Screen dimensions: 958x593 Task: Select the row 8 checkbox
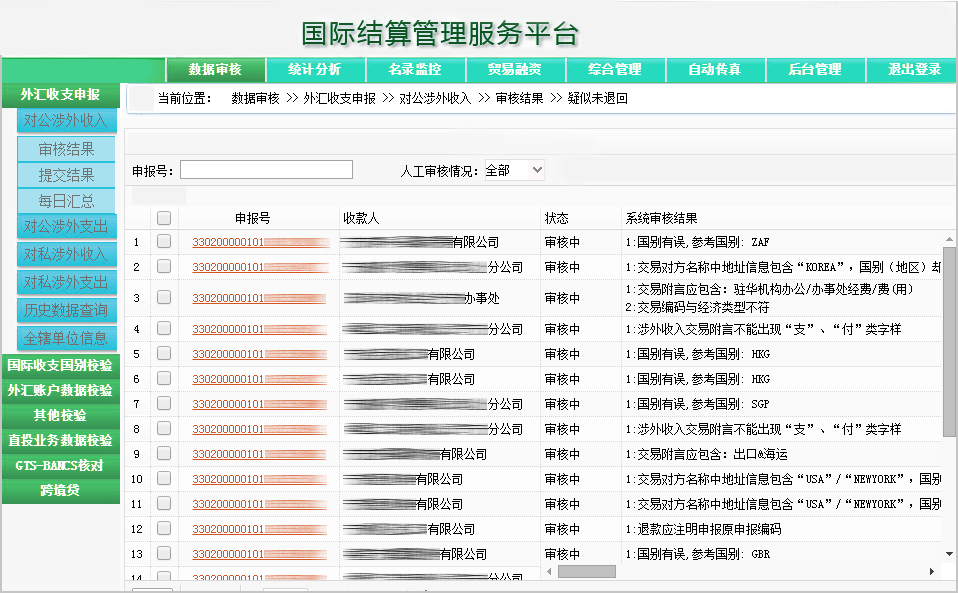(164, 429)
